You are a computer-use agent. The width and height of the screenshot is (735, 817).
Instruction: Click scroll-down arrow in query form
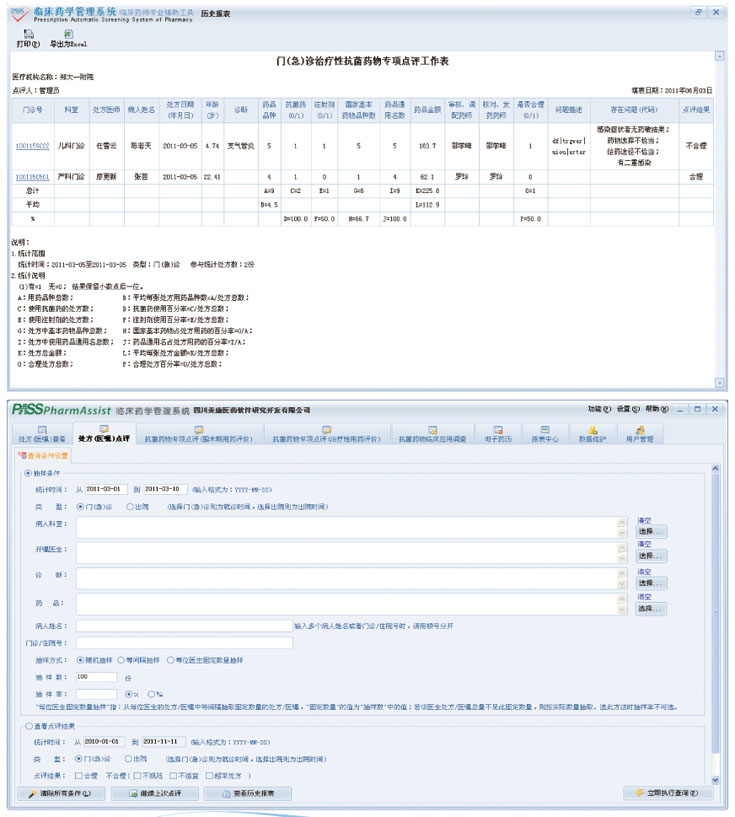tap(715, 780)
